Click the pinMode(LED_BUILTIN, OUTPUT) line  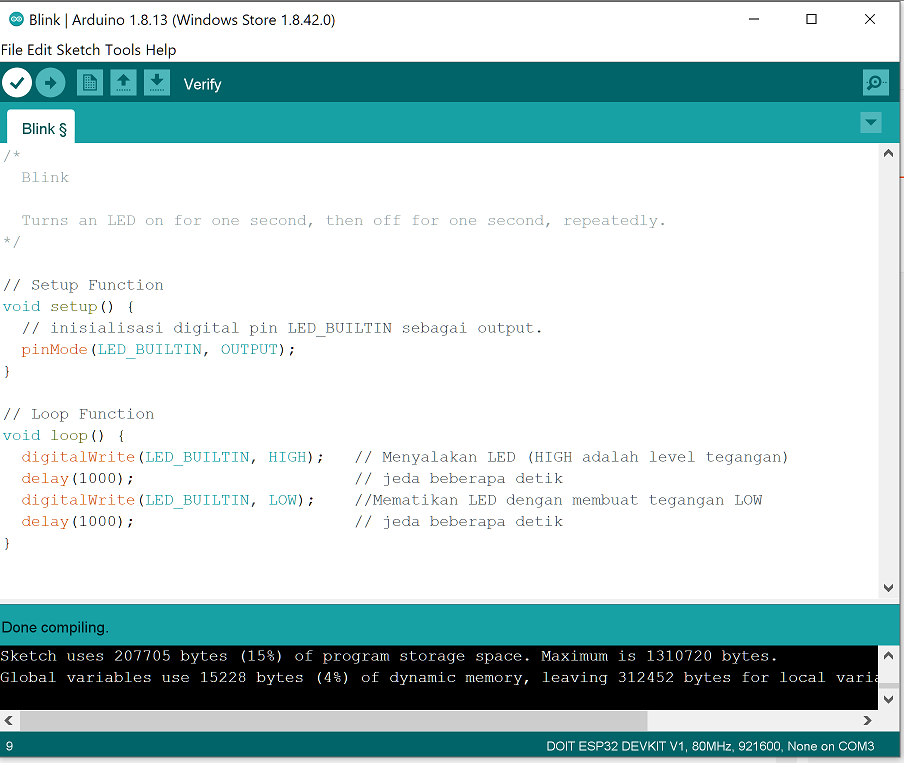pos(158,349)
